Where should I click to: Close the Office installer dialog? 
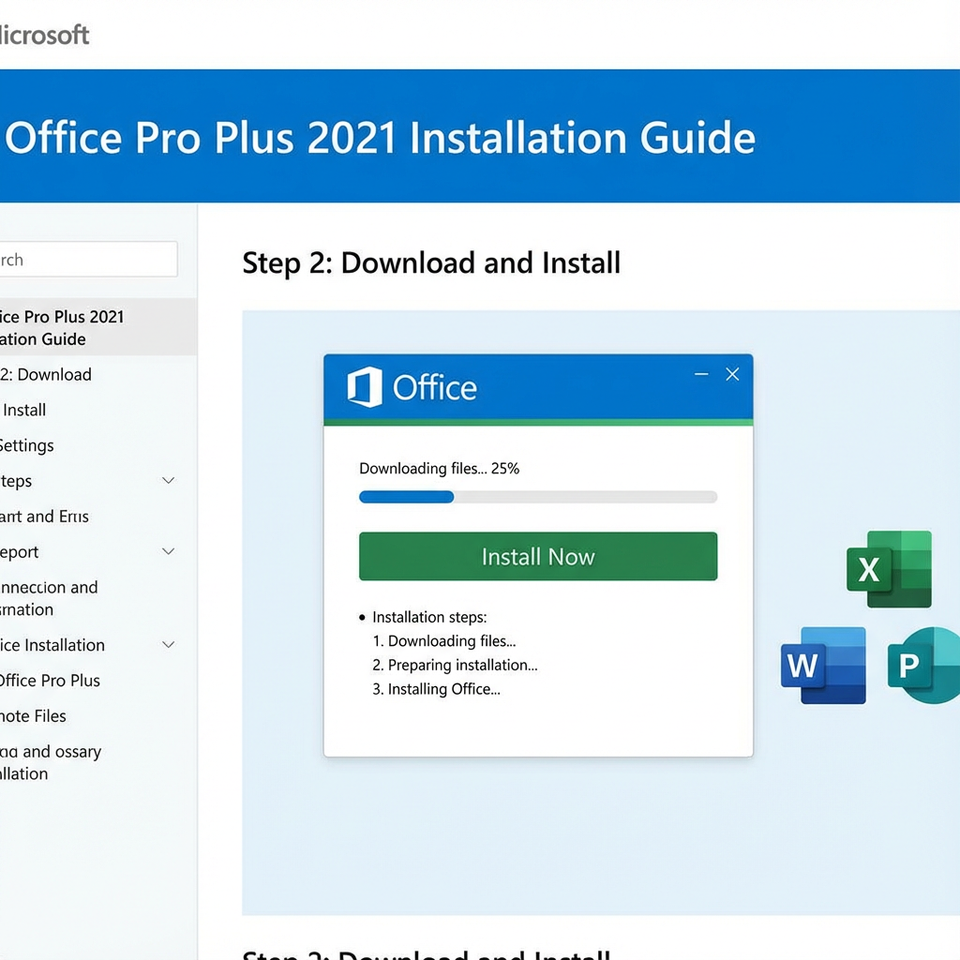[x=732, y=375]
